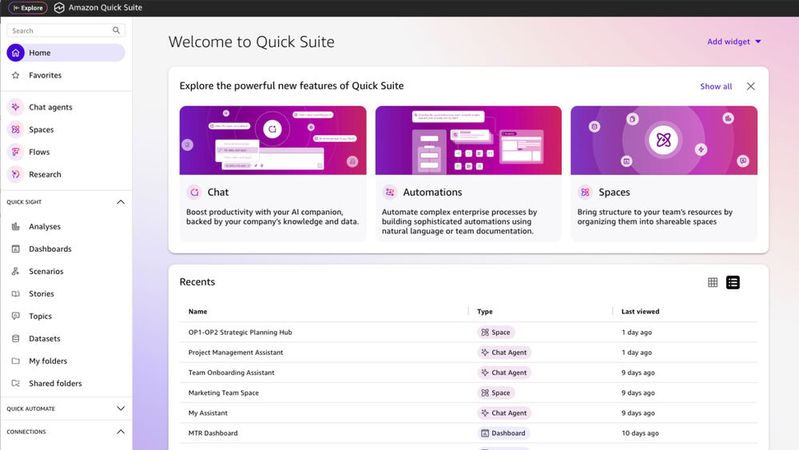Click '10 days ago' for MTR Dashboard
This screenshot has width=799, height=450.
click(640, 433)
